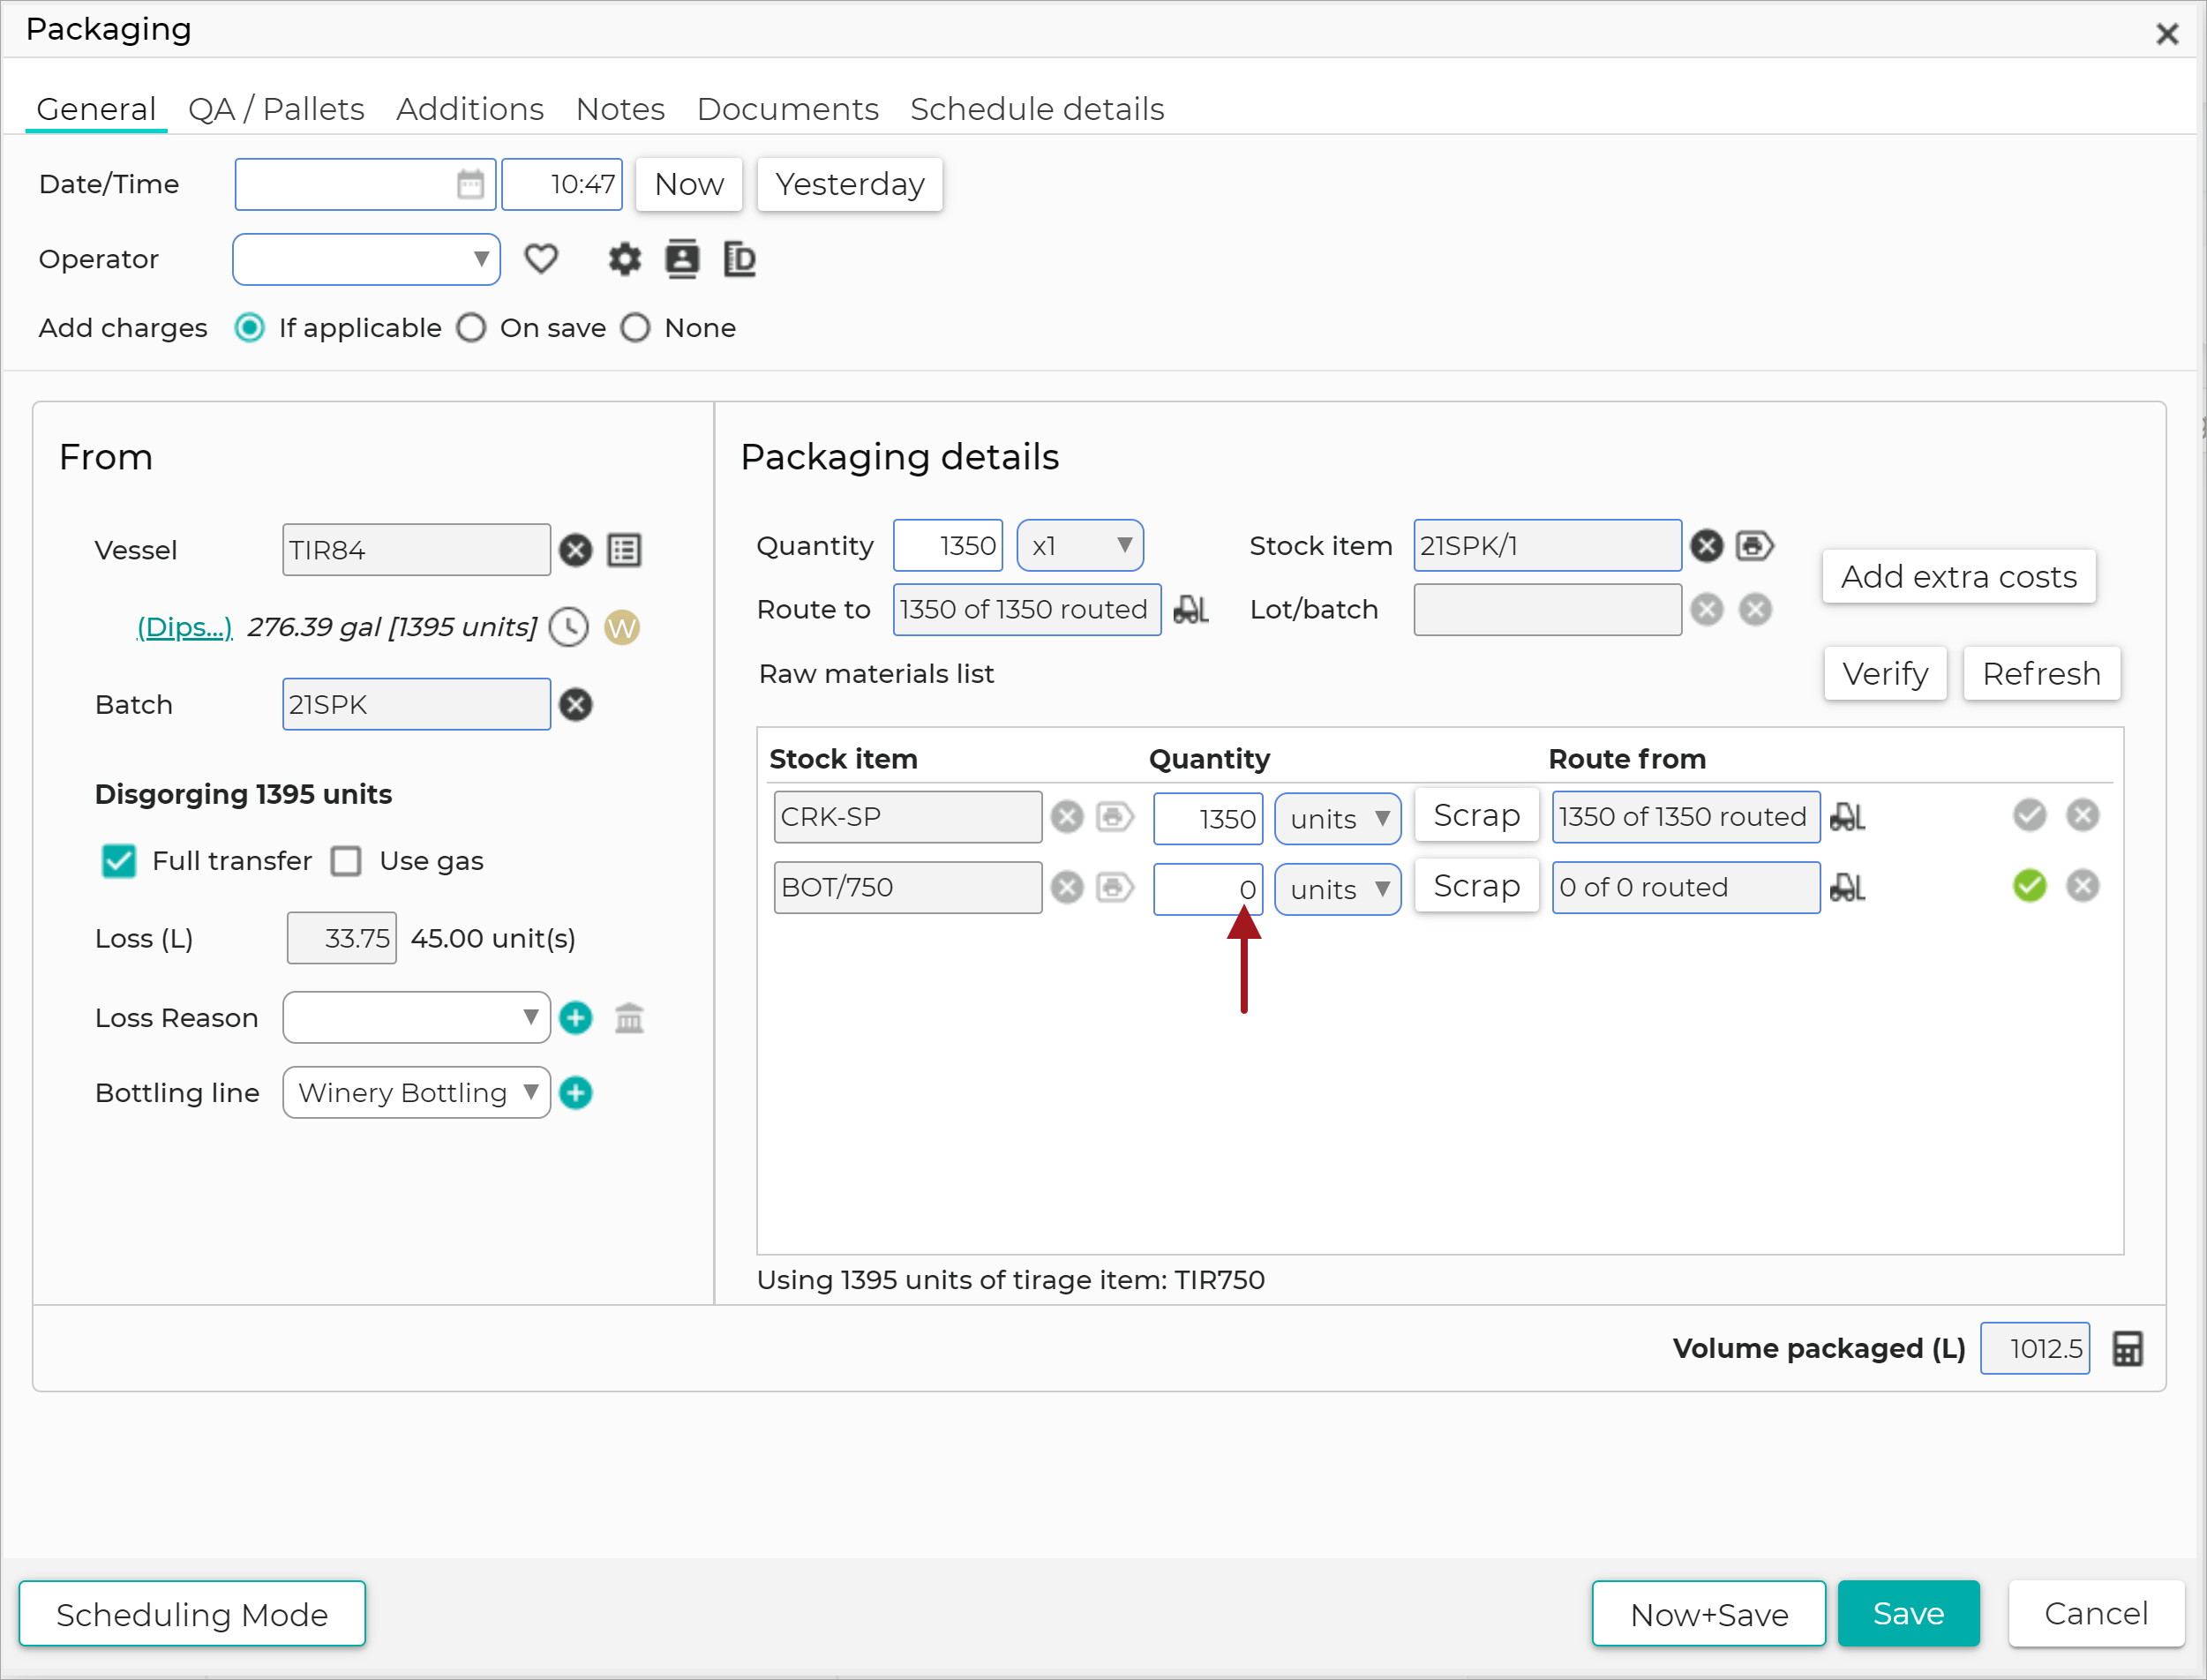Open operator settings gear icon

click(624, 259)
